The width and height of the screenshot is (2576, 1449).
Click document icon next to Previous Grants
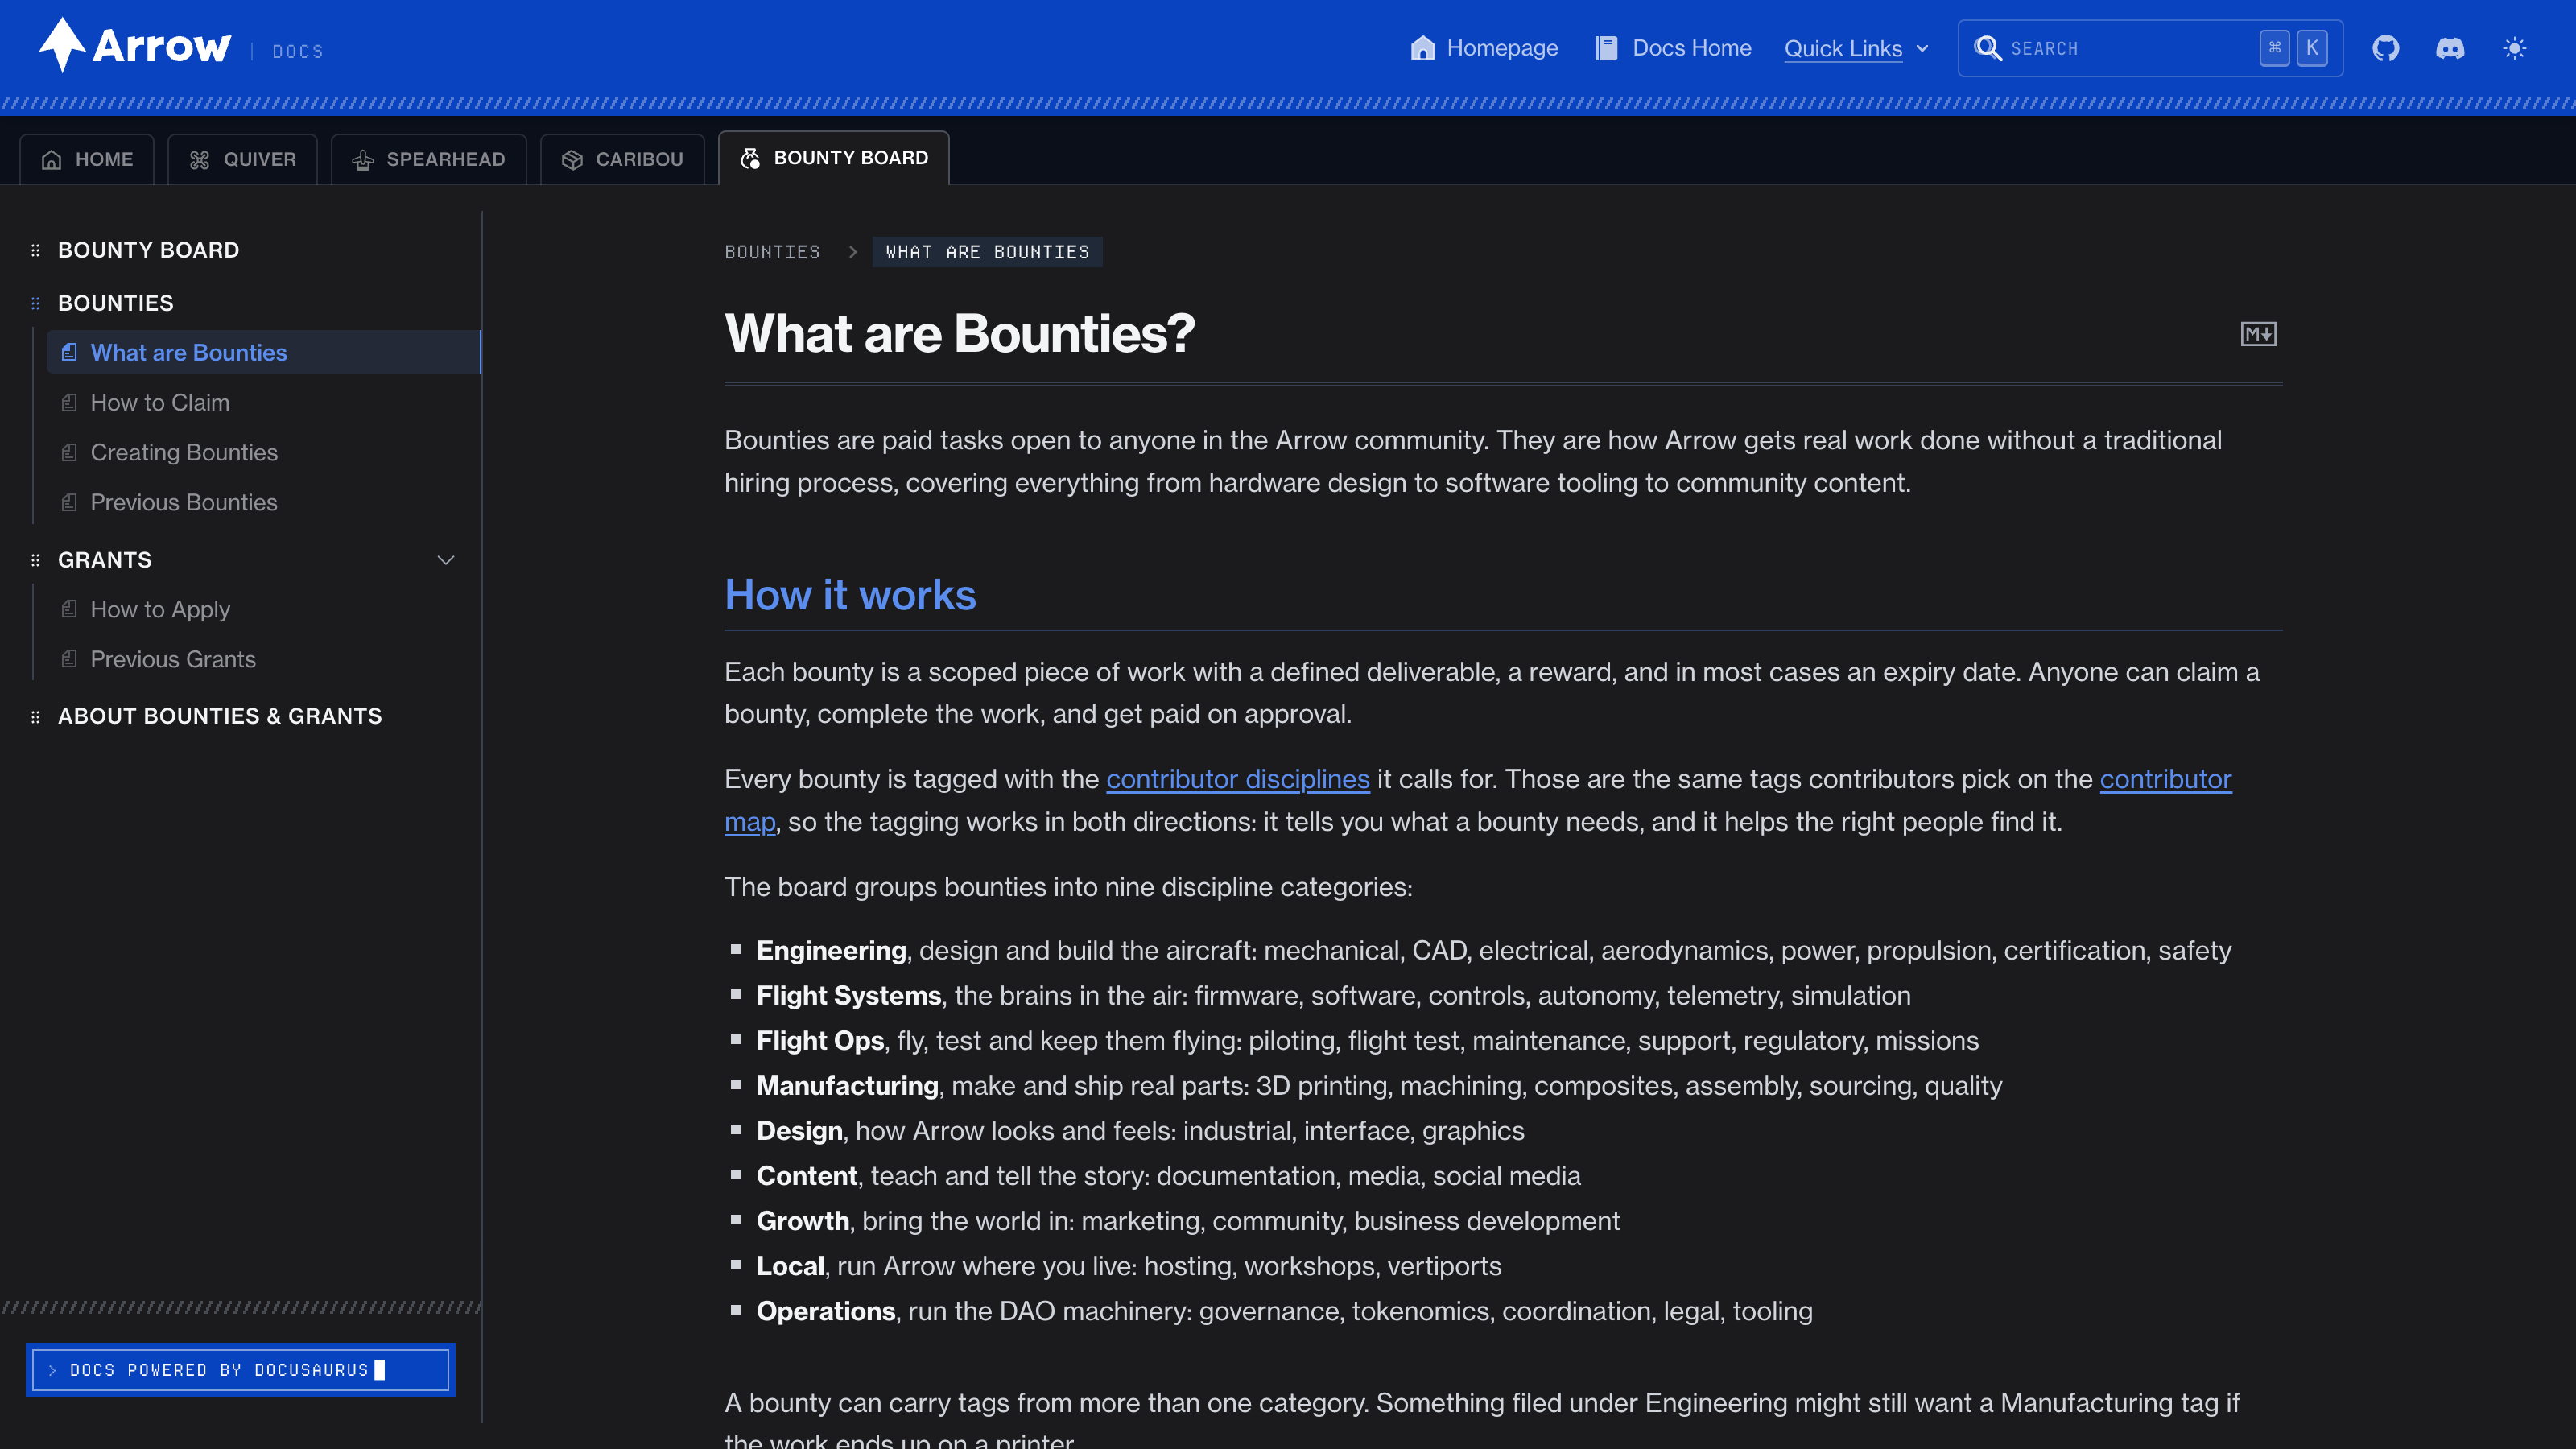(69, 659)
